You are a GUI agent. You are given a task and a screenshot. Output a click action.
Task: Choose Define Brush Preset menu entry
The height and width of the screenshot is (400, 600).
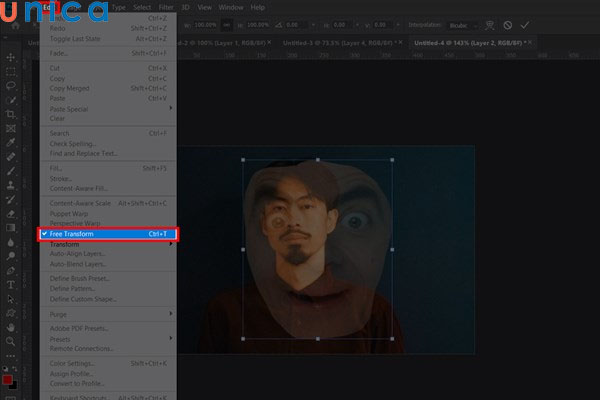point(108,278)
